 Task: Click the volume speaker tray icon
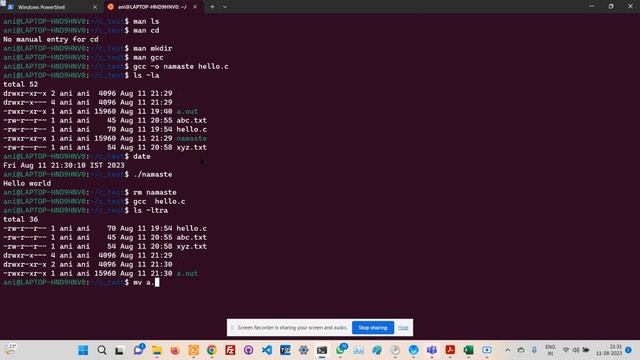[576, 350]
